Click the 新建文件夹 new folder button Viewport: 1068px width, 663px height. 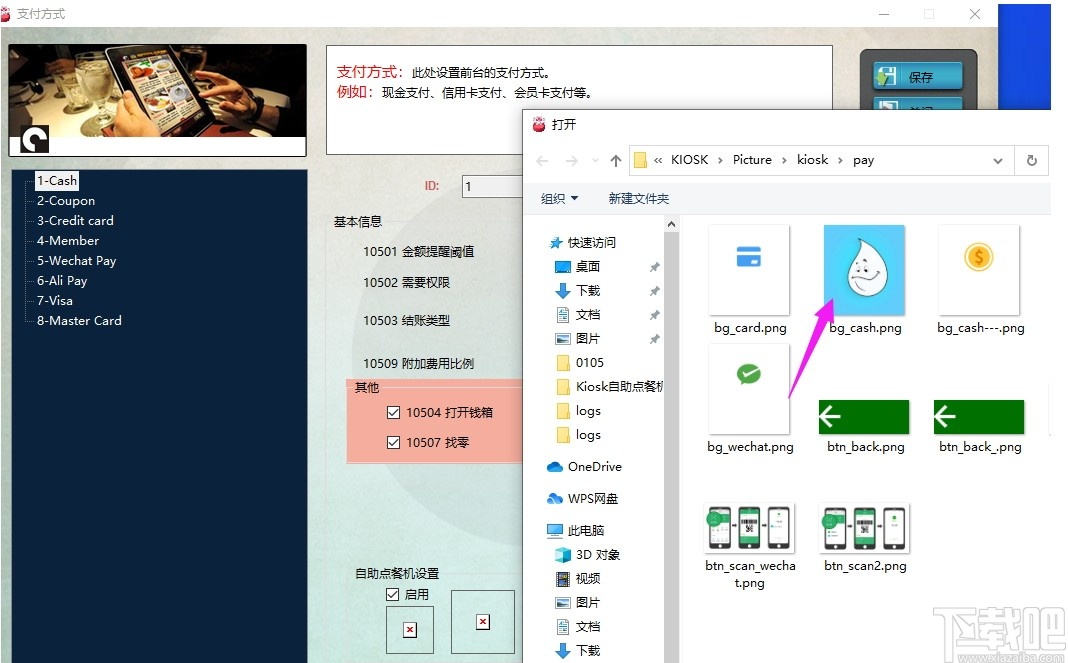tap(638, 198)
